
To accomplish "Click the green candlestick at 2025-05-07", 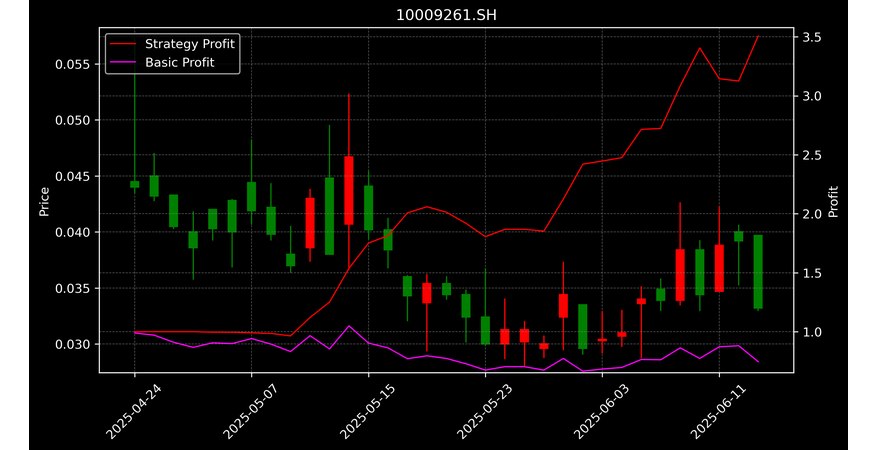I will 251,196.
